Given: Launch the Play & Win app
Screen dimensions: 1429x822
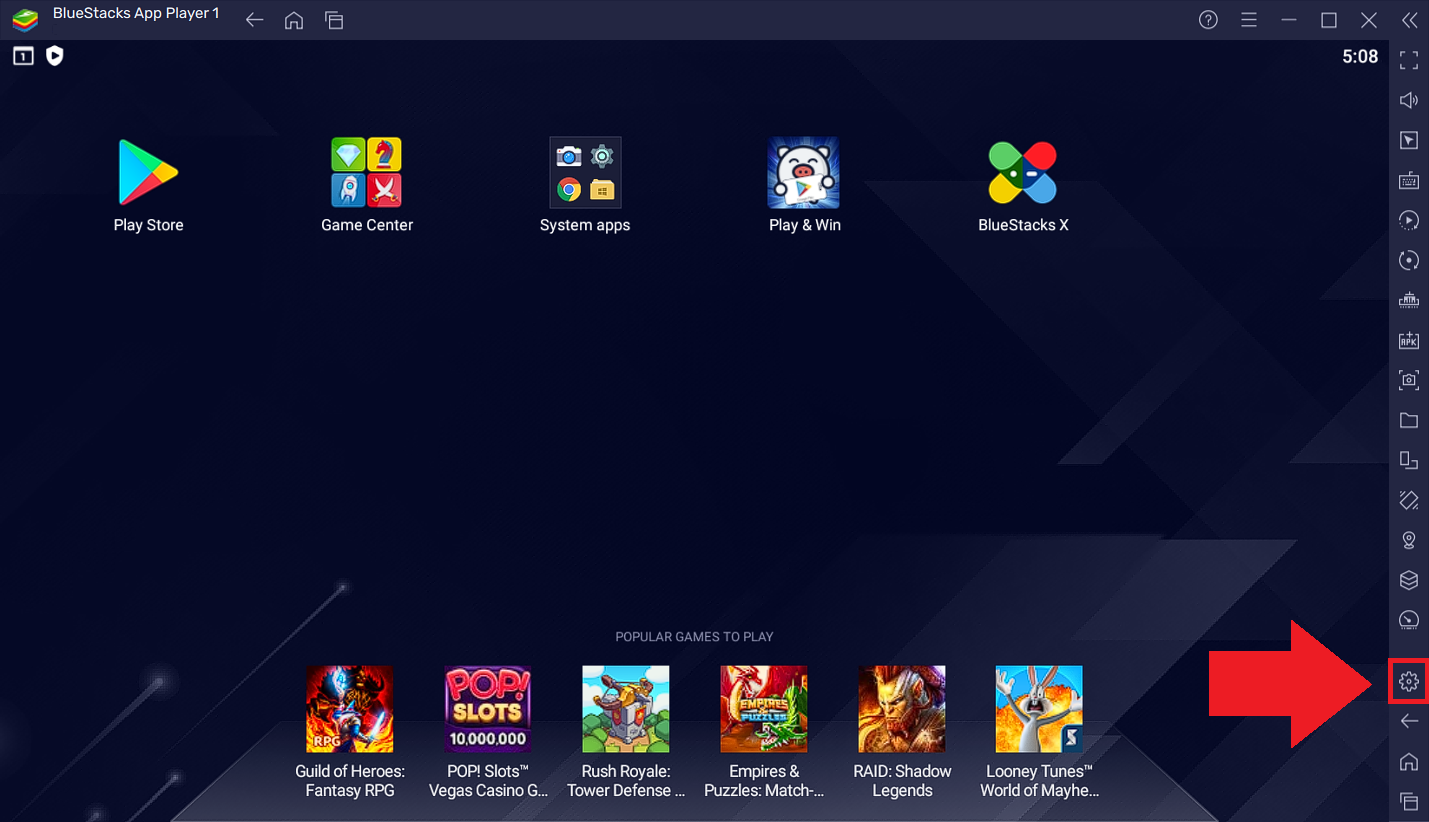Looking at the screenshot, I should coord(803,173).
